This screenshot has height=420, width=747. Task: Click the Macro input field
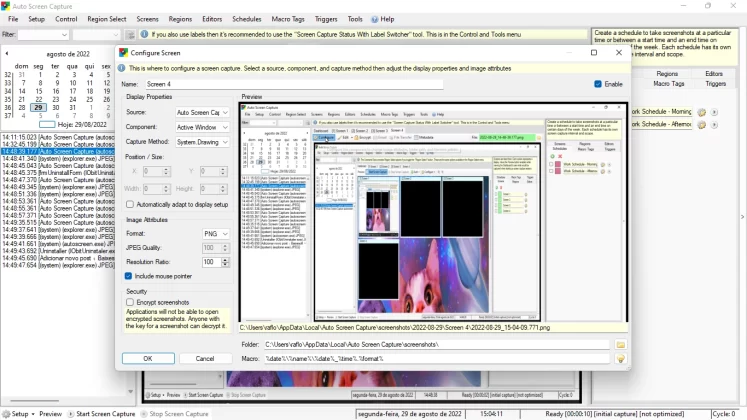[436, 359]
